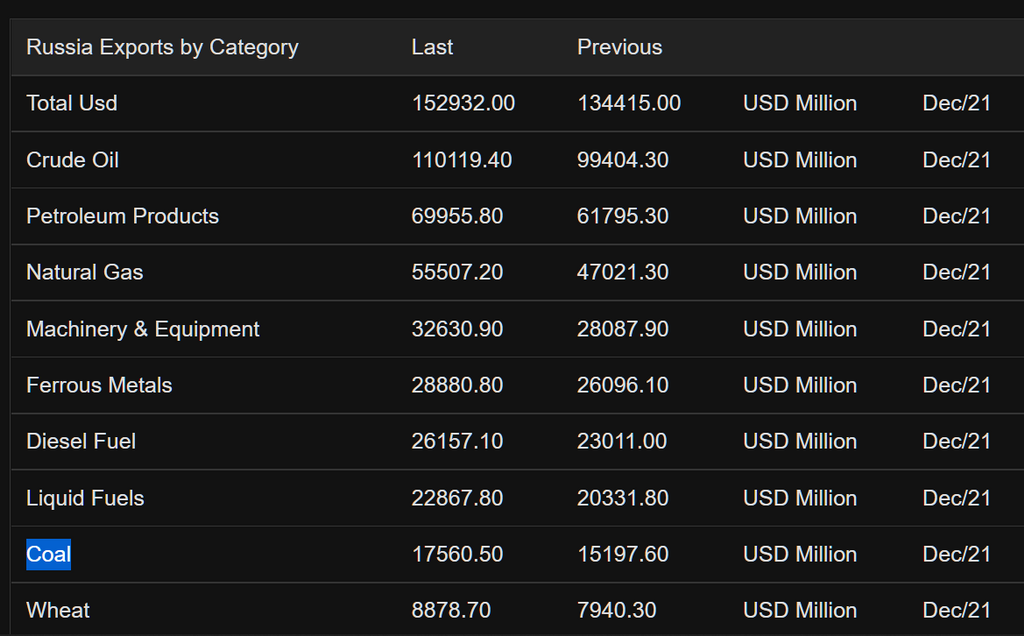Select Petroleum Products row label
1024x636 pixels.
pos(122,216)
